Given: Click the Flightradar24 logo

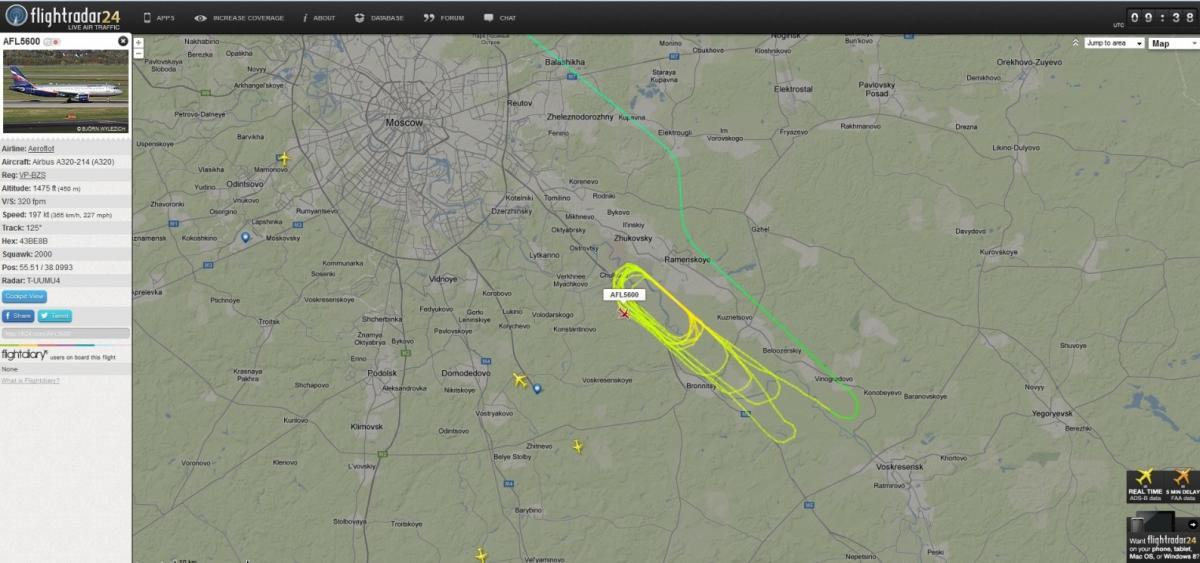Looking at the screenshot, I should (x=63, y=16).
